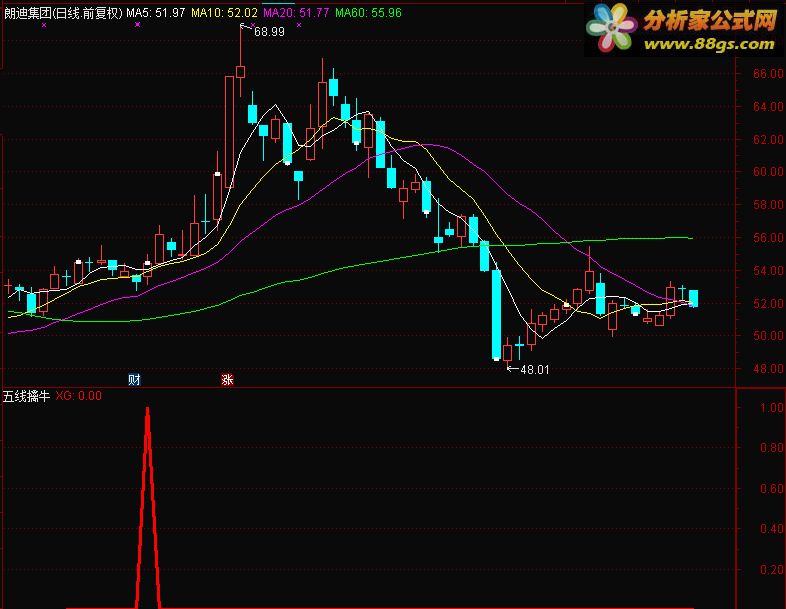The image size is (786, 609).
Task: Select the MA20: 51.77 label
Action: coord(296,13)
